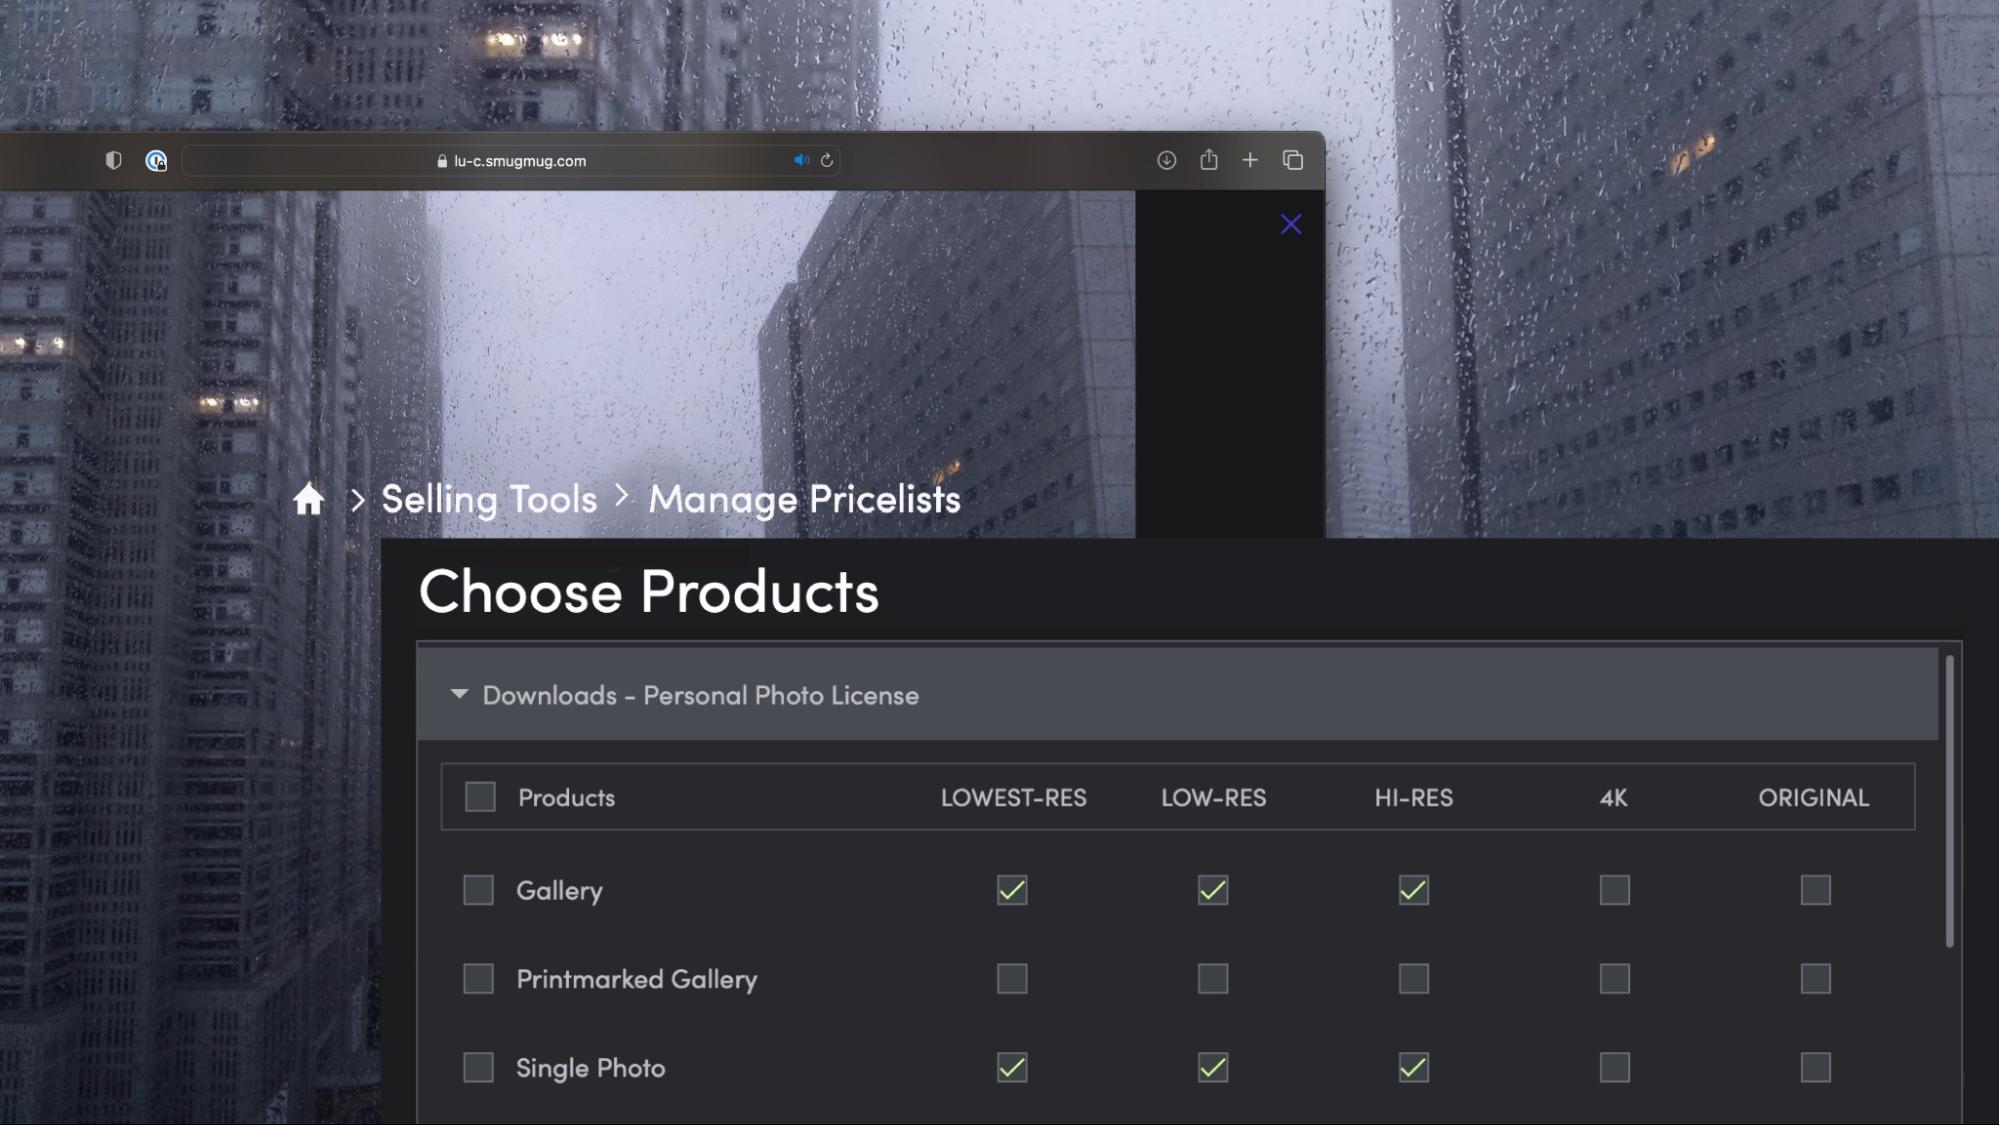This screenshot has height=1125, width=1999.
Task: Reload the page with refresh icon
Action: click(x=827, y=160)
